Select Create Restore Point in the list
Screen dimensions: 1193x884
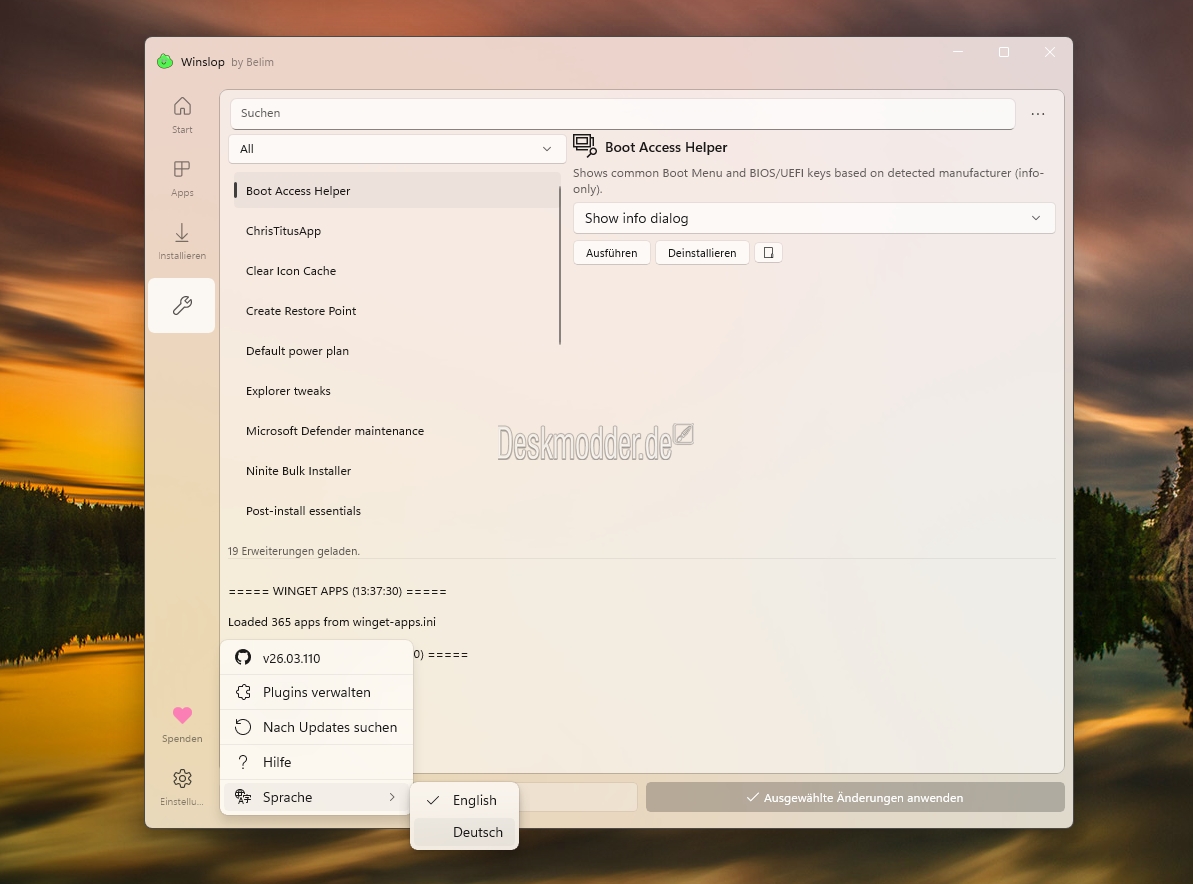coord(301,311)
